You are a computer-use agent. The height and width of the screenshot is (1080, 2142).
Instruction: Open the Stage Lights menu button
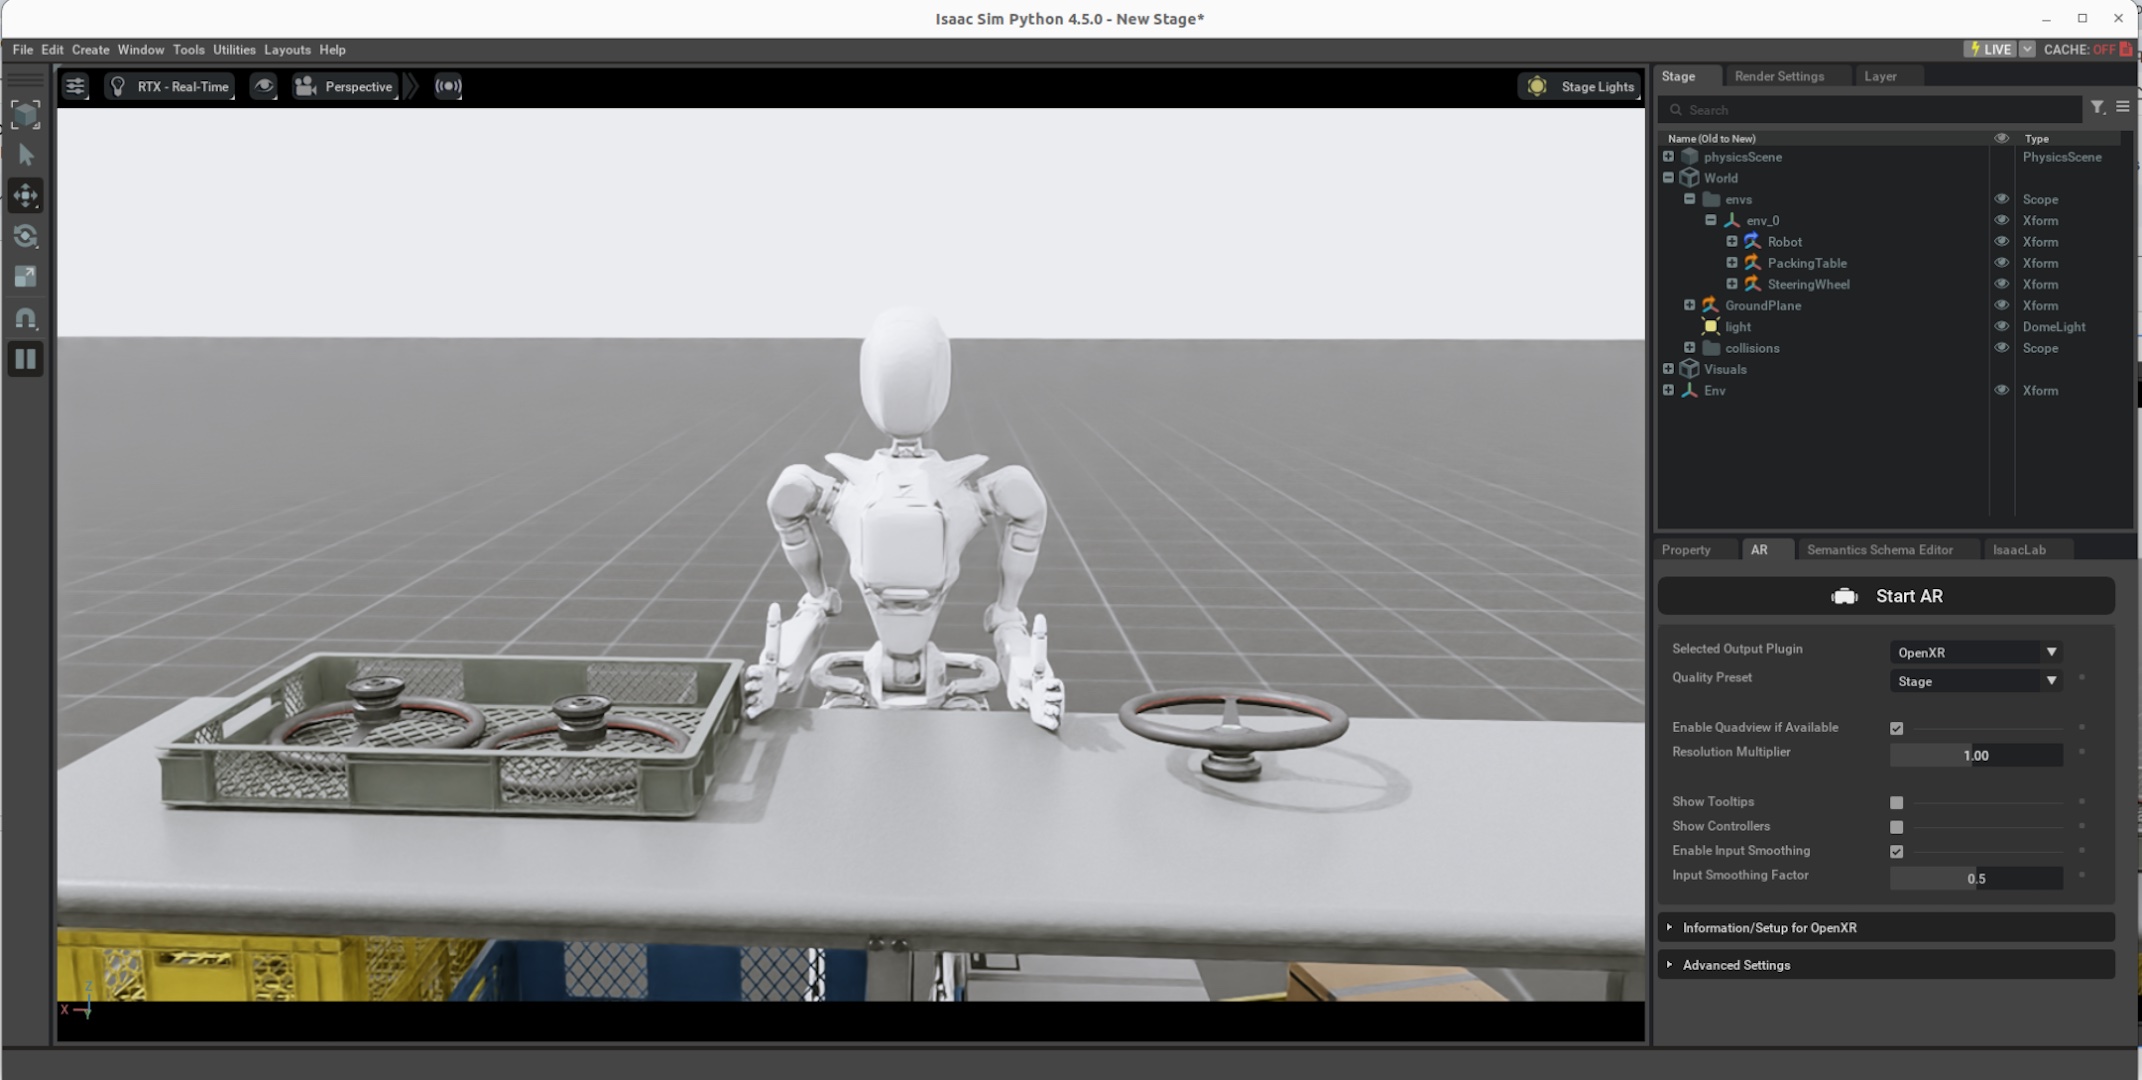click(1581, 87)
